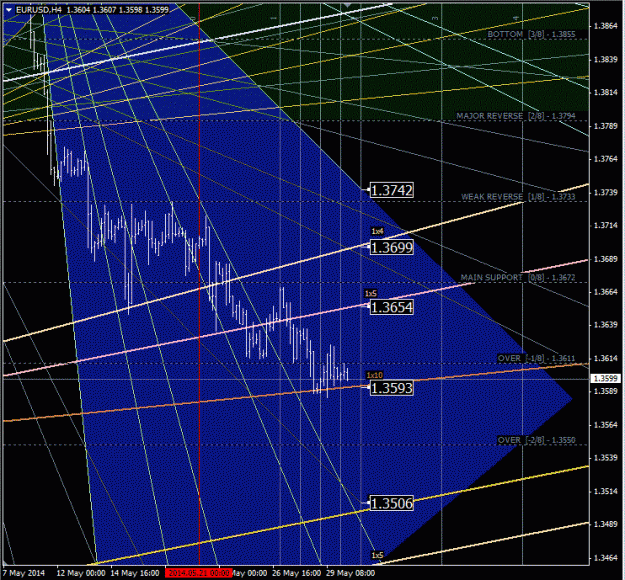The image size is (625, 580).
Task: Click the 12 May 00:00 time label
Action: 81,573
